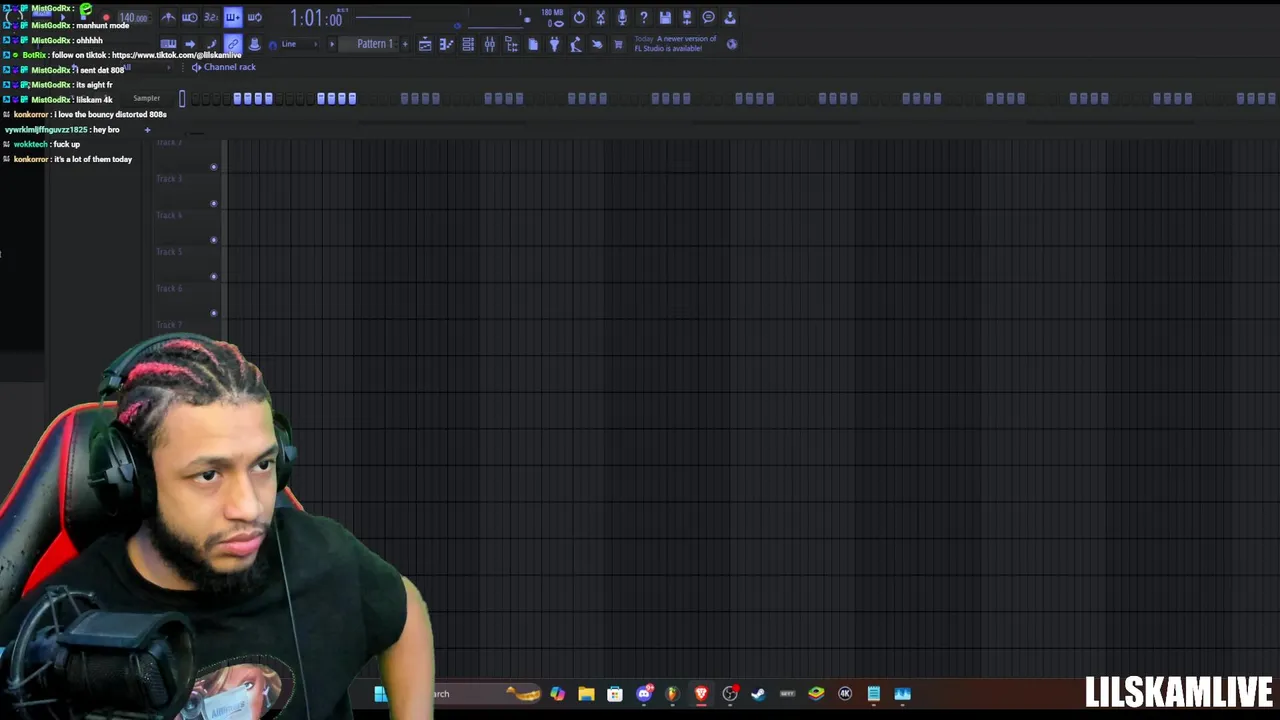Click the main volume slider
Viewport: 1280px width, 720px height.
click(383, 18)
